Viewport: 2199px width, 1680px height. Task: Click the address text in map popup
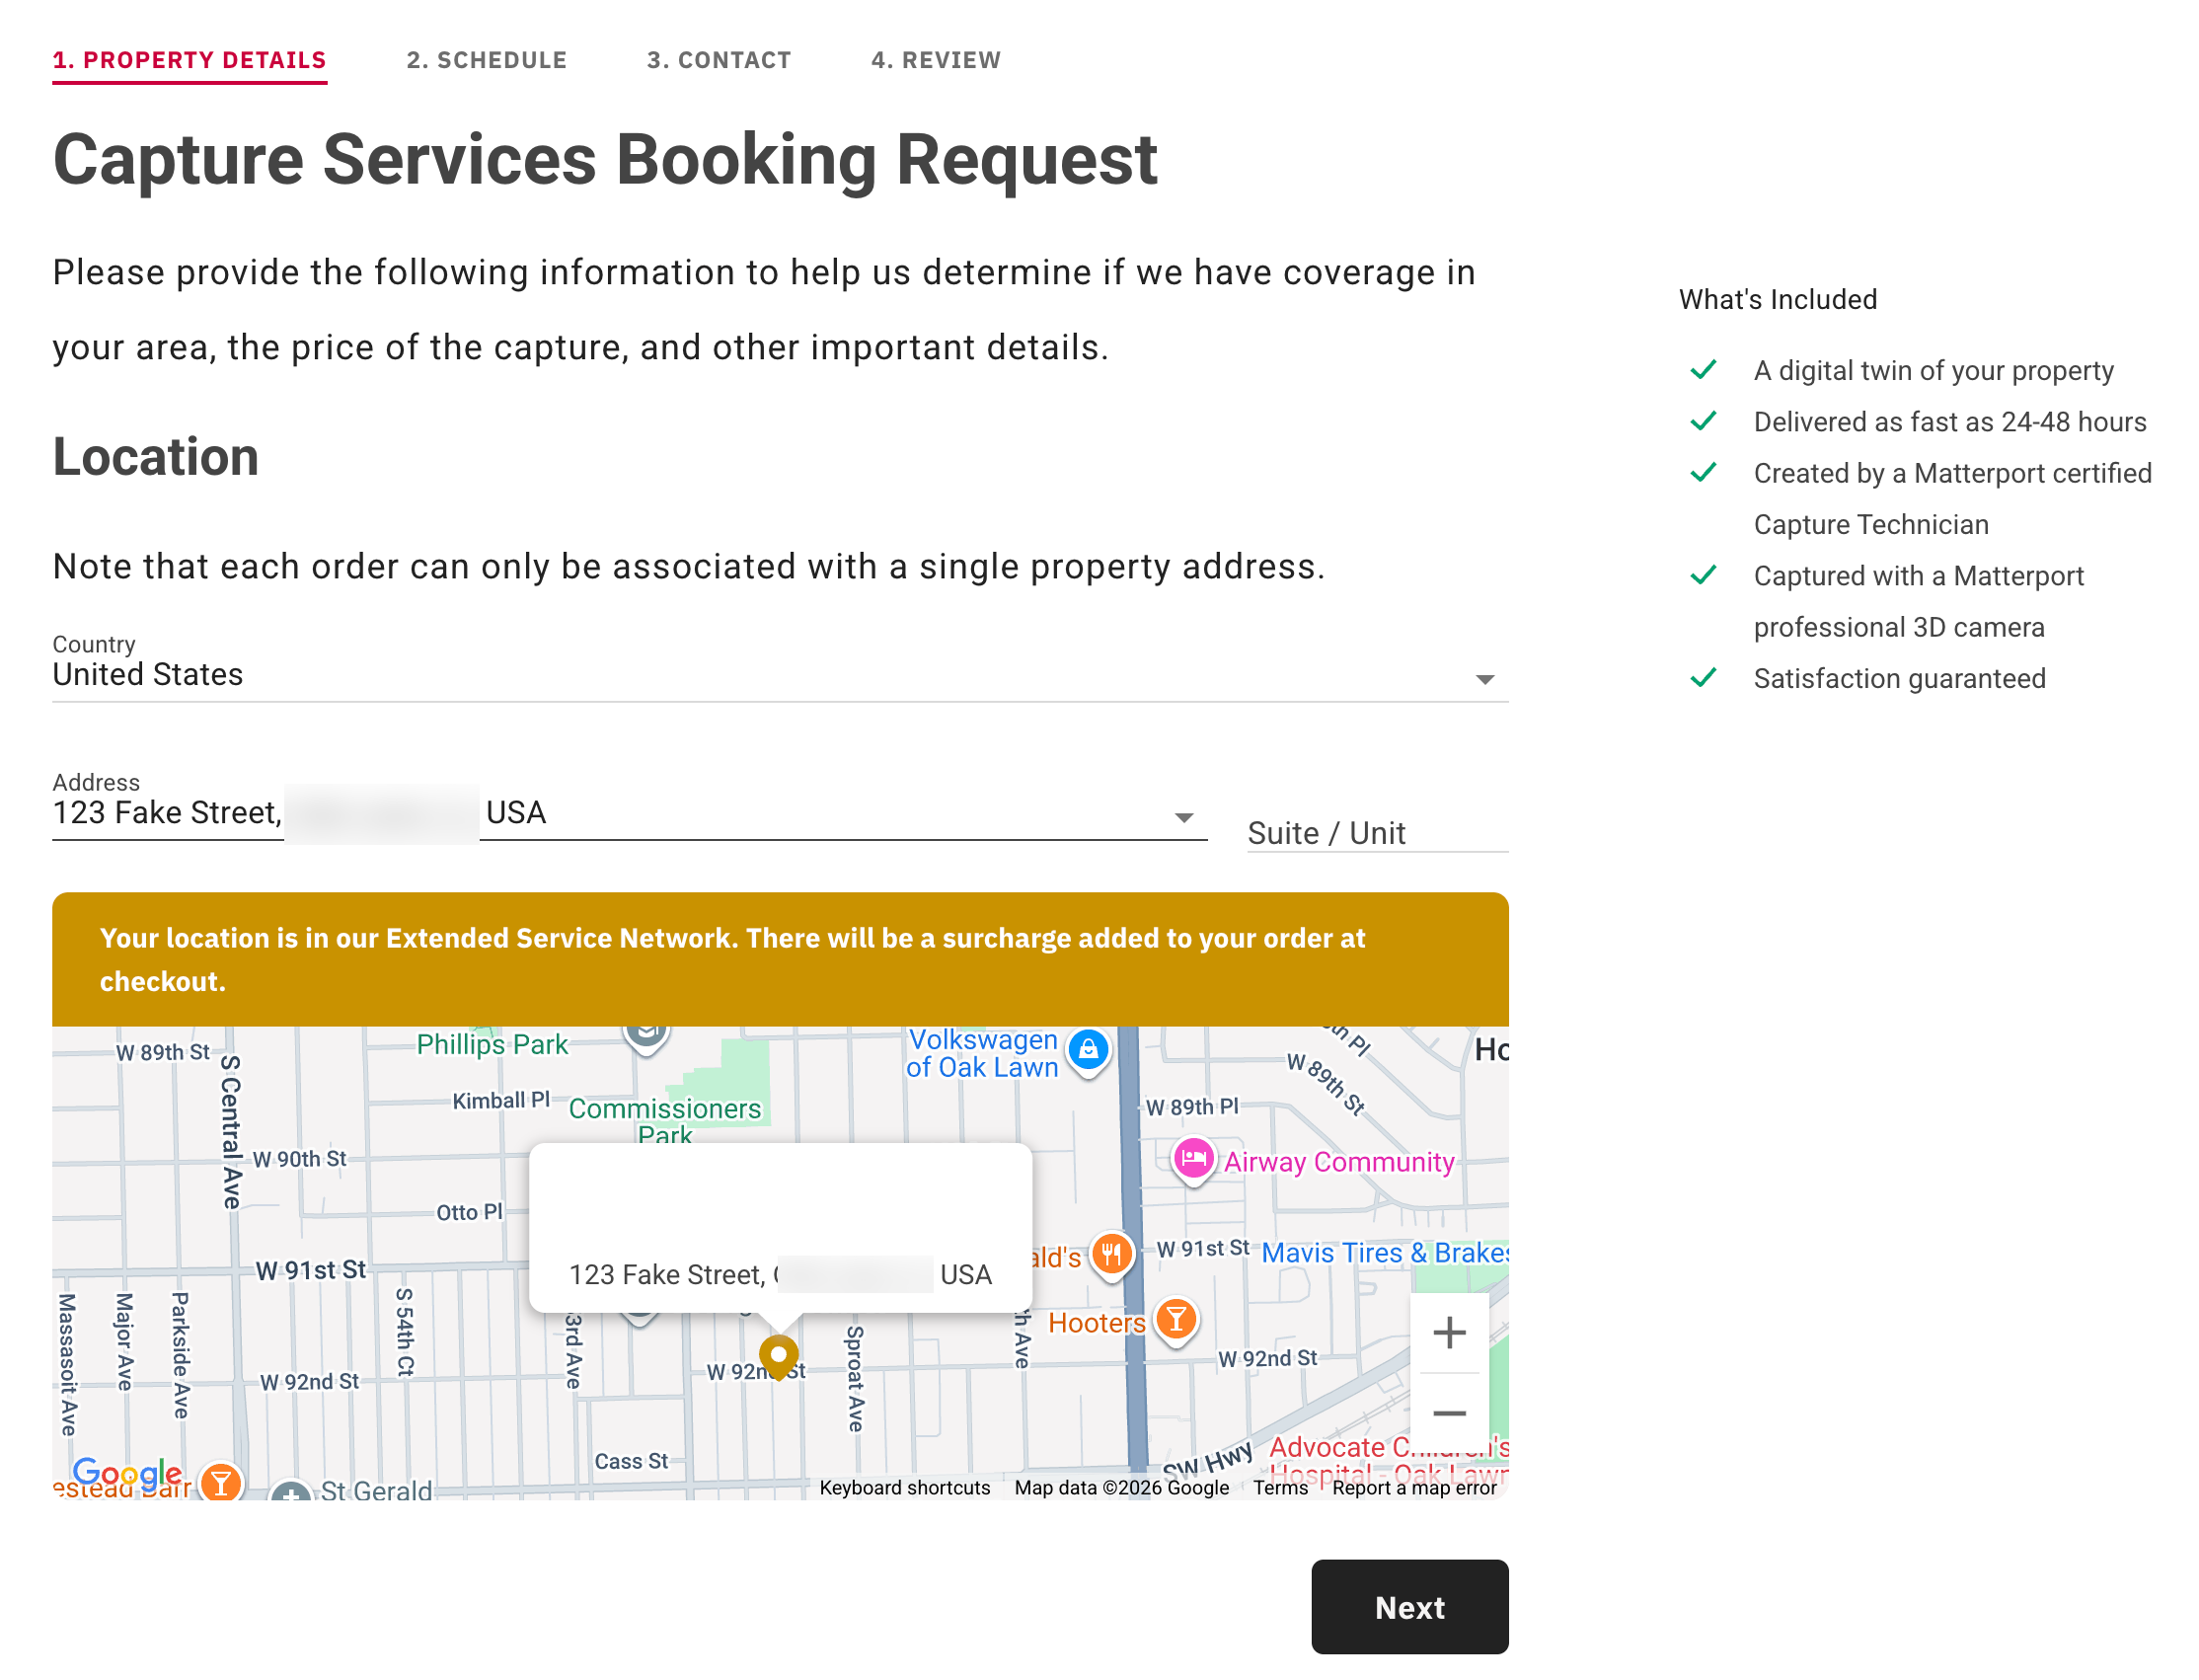[x=780, y=1274]
